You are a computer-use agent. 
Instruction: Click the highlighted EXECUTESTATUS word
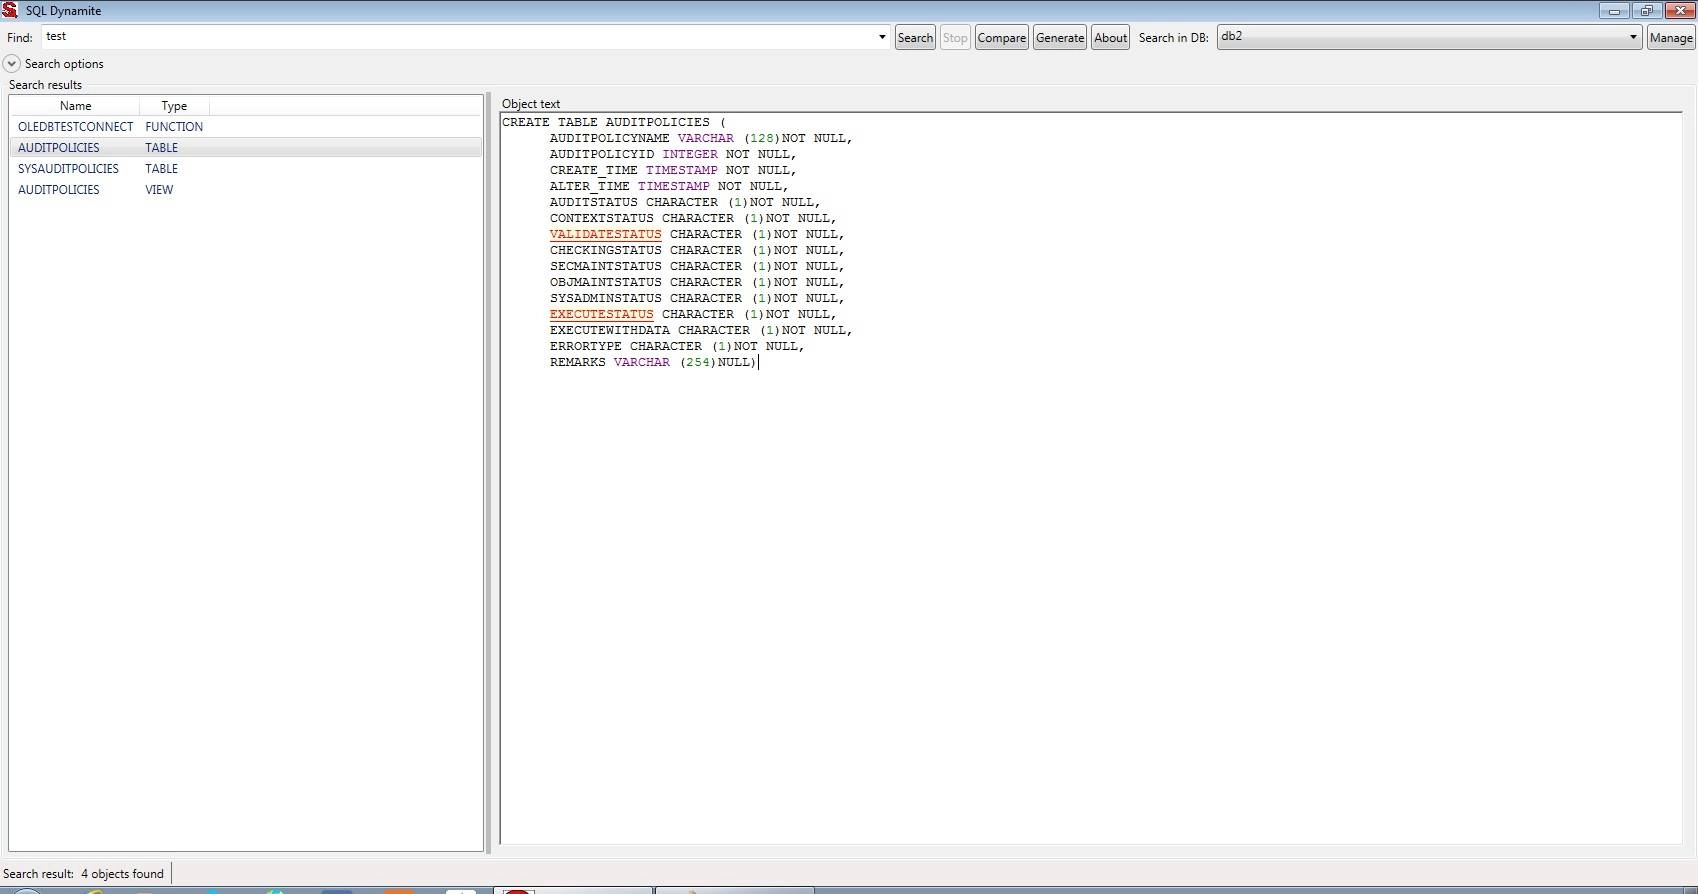point(601,314)
